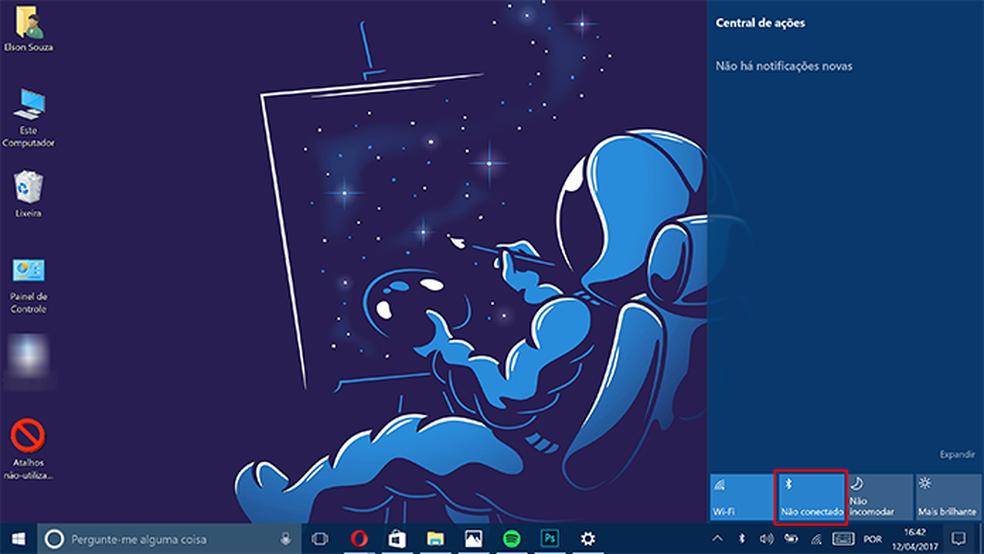Click the battery tray icon
The height and width of the screenshot is (554, 984).
[791, 539]
